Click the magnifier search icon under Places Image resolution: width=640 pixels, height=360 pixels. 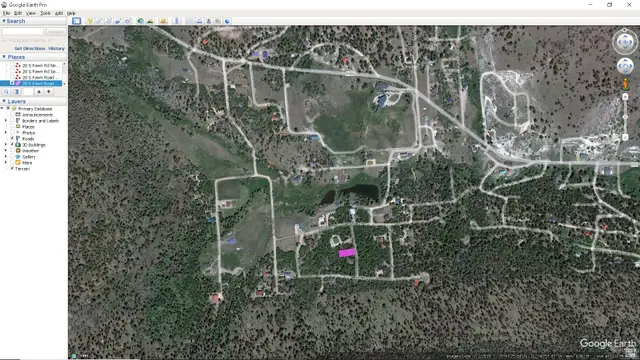6,92
